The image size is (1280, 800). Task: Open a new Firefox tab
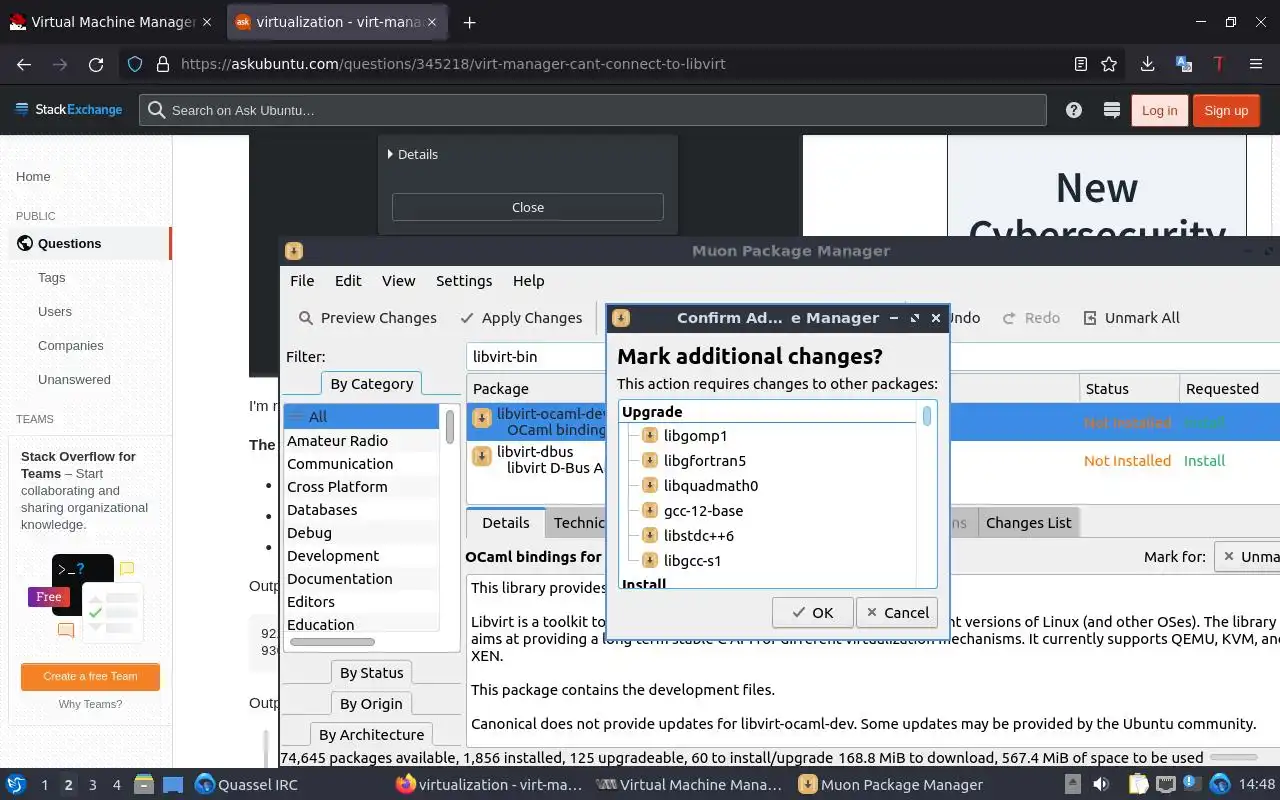[469, 22]
